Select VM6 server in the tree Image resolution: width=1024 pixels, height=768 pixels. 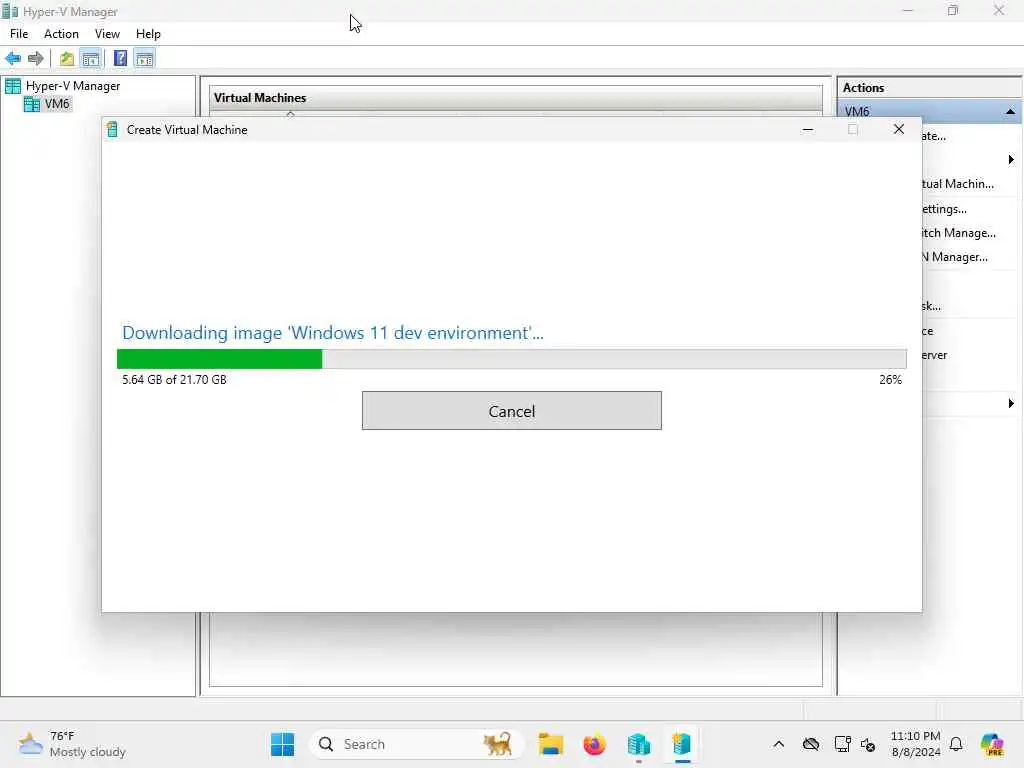[x=57, y=104]
